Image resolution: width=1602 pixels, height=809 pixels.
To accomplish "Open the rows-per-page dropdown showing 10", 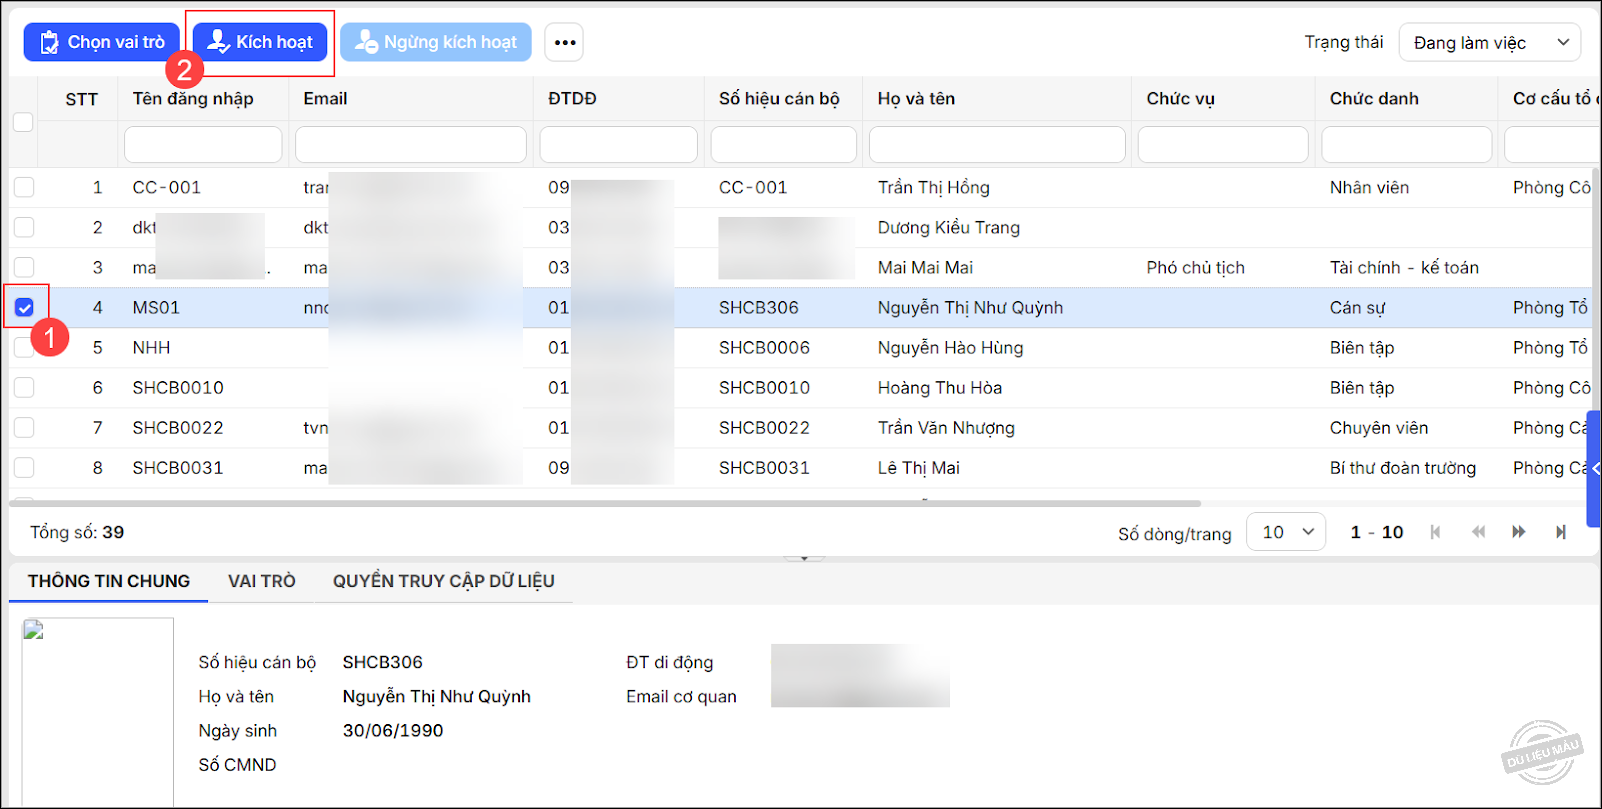I will pyautogui.click(x=1286, y=532).
